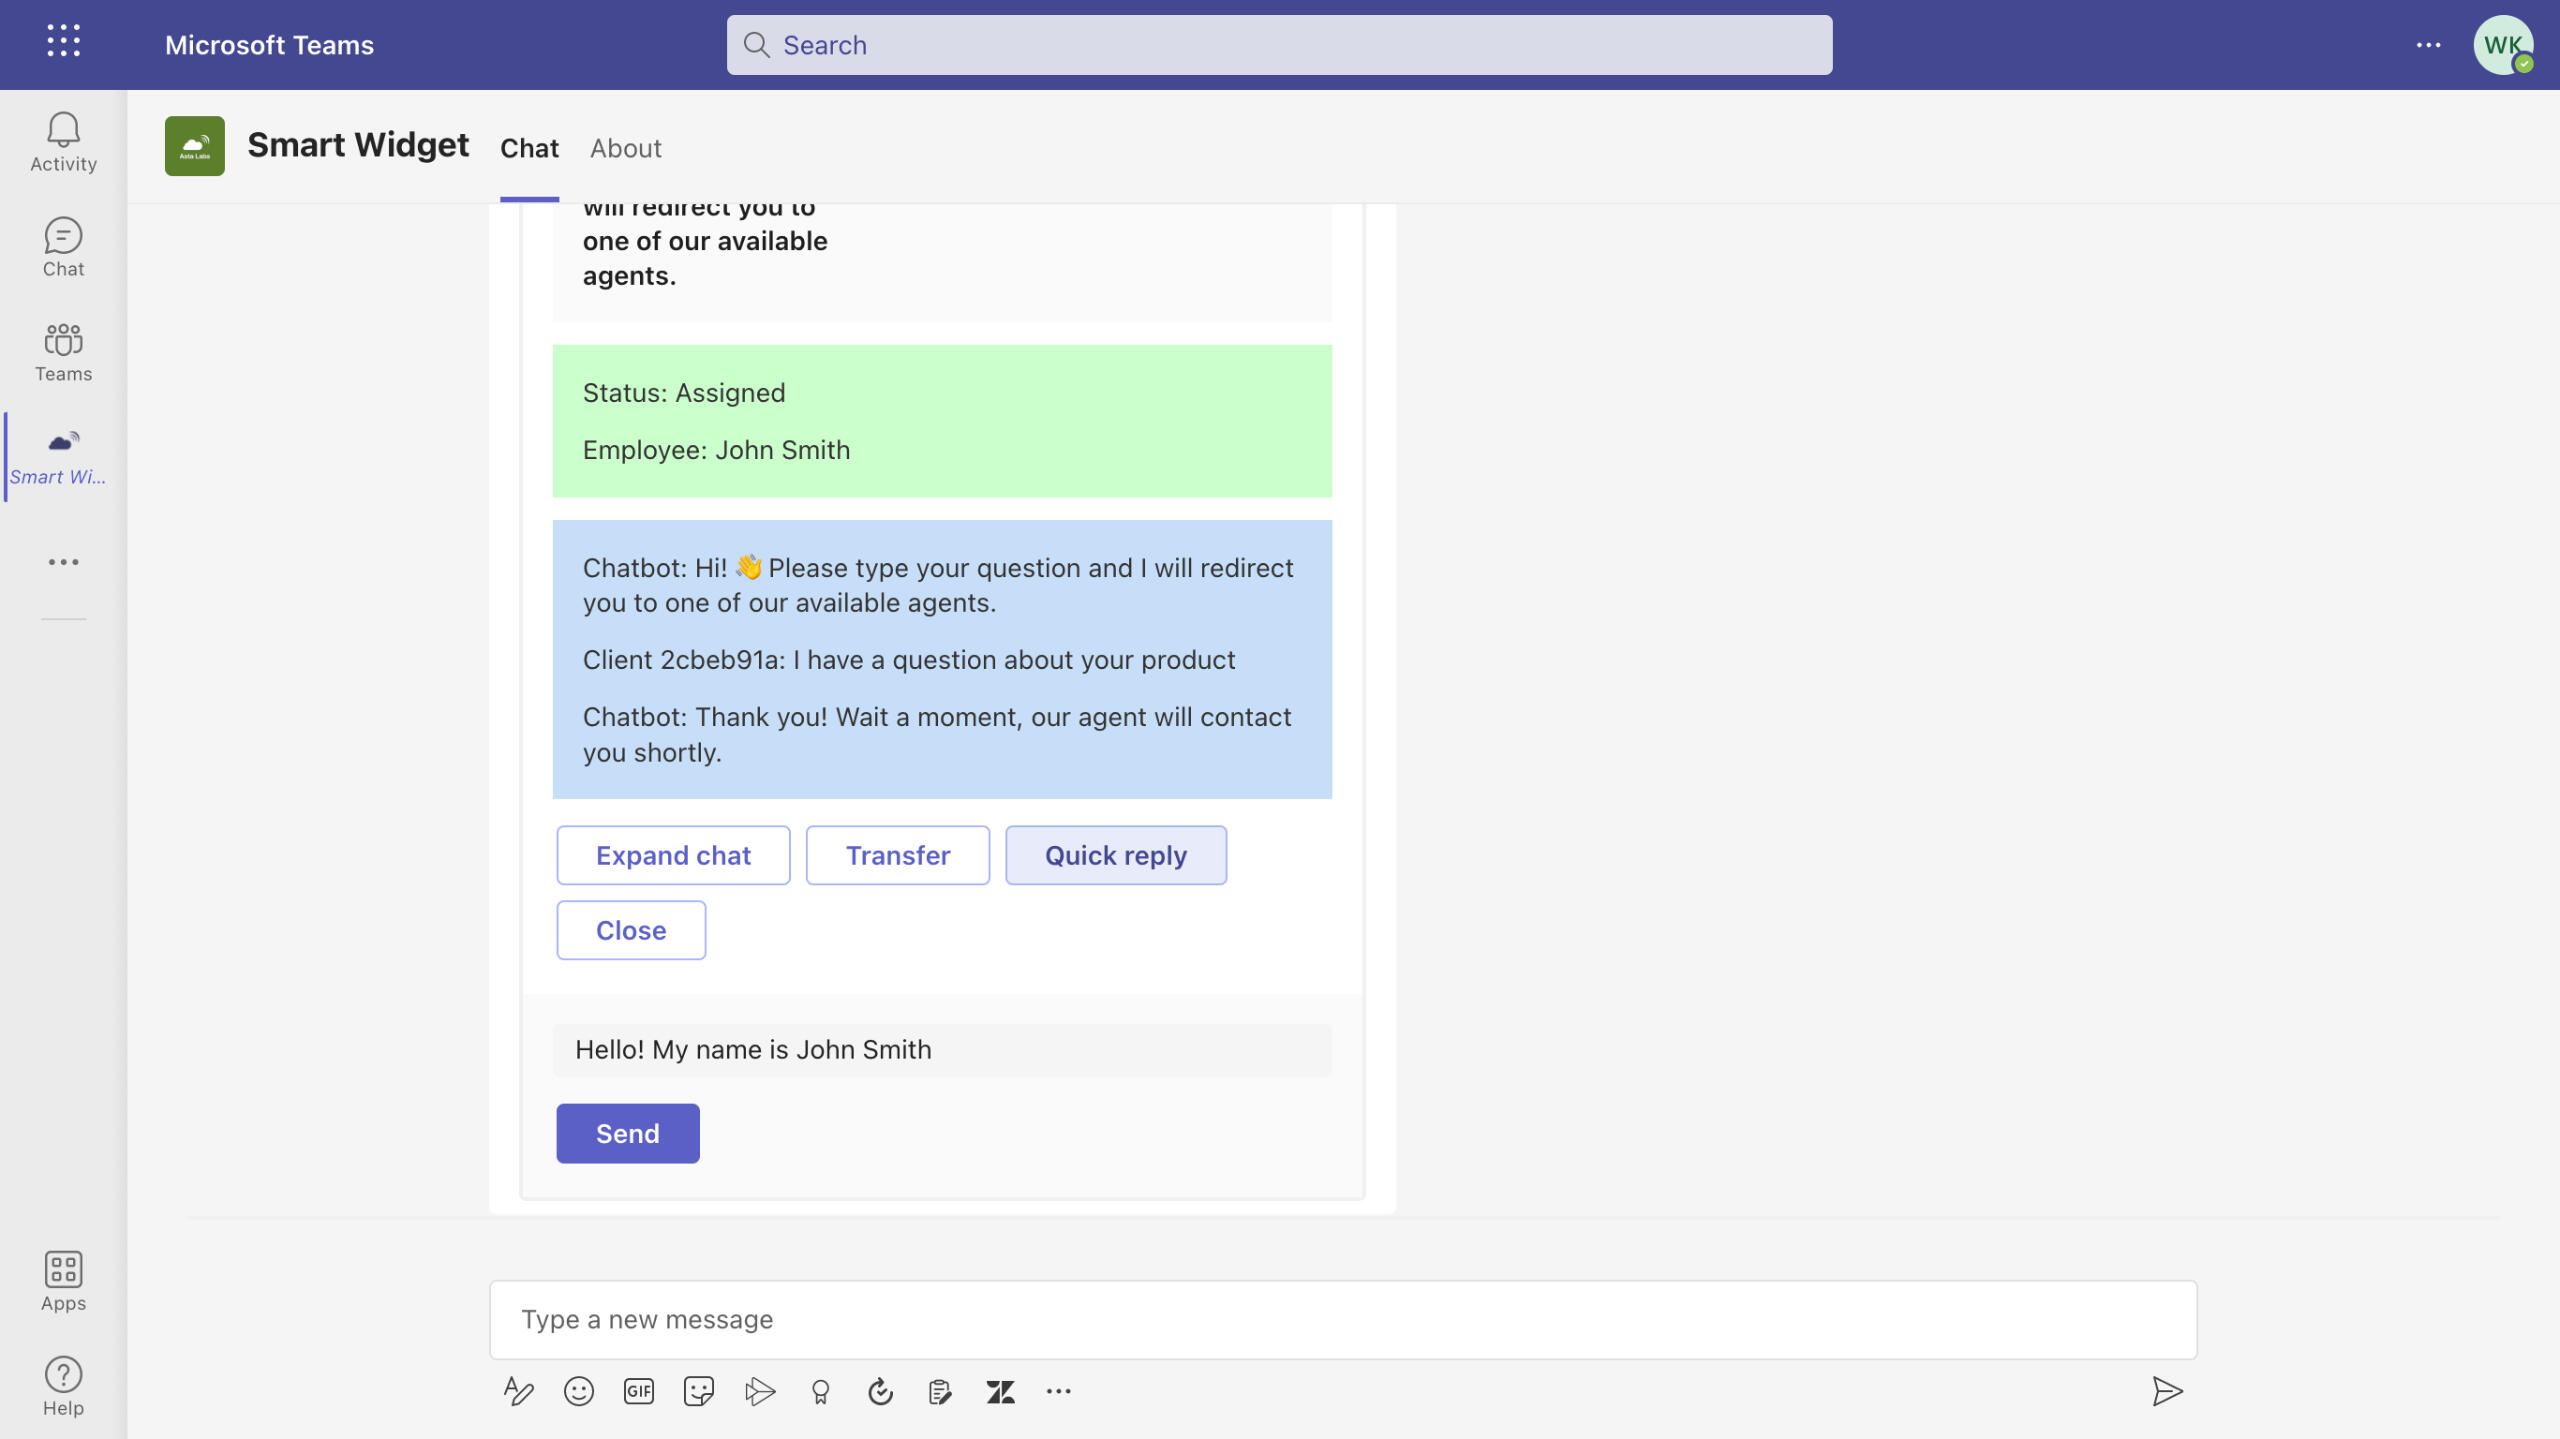2560x1439 pixels.
Task: Select Smart Widget app in sidebar
Action: (60, 457)
